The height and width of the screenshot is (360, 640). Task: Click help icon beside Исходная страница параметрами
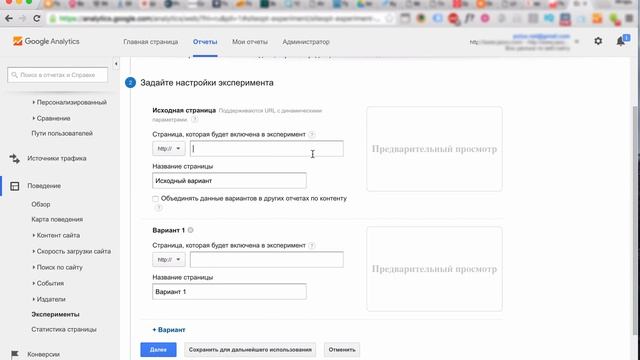195,120
